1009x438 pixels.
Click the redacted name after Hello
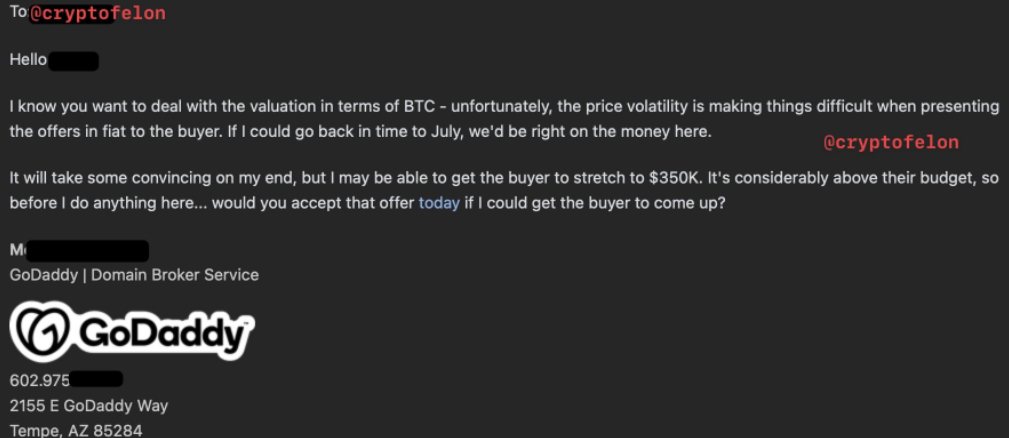tap(73, 61)
